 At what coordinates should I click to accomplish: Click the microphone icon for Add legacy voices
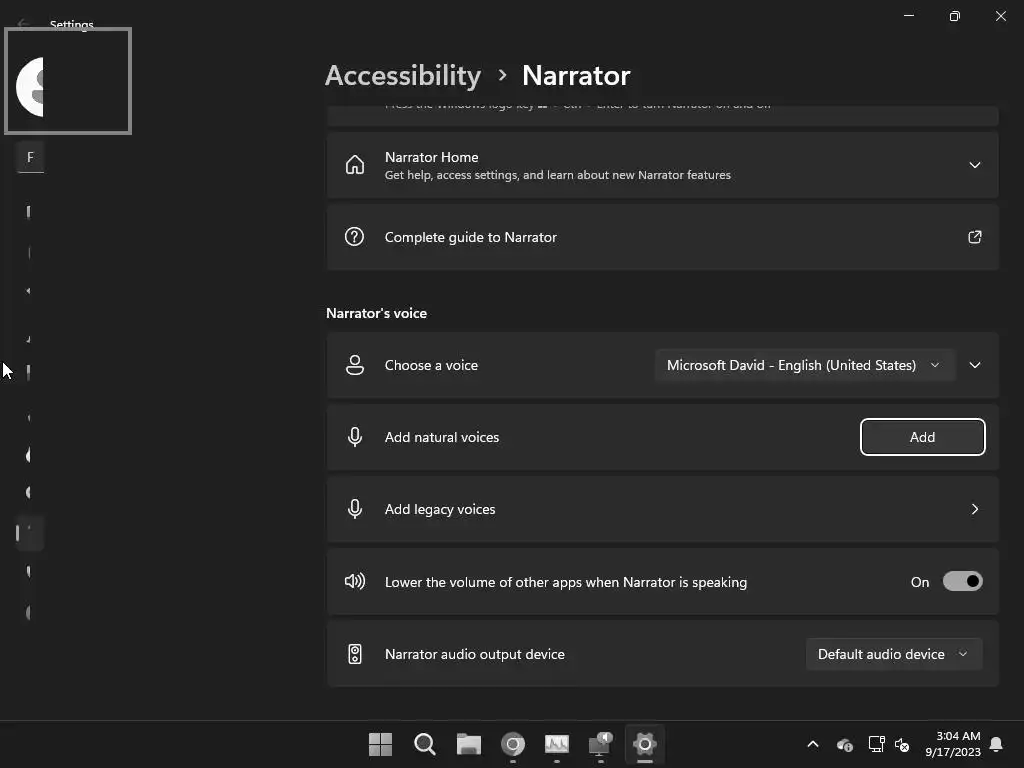pyautogui.click(x=355, y=509)
